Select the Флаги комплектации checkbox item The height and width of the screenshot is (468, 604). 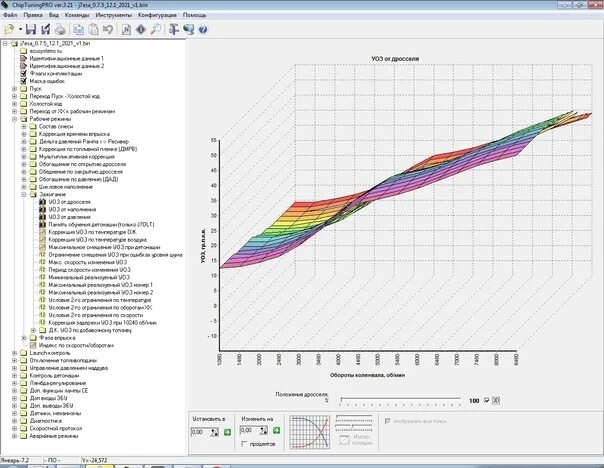[55, 74]
